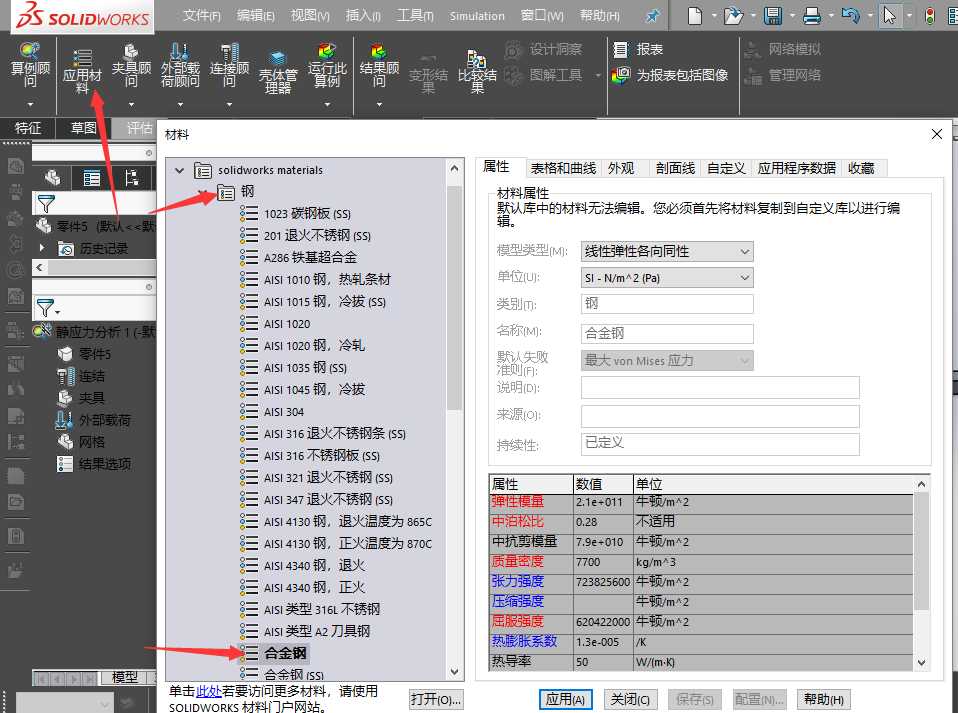
Task: Select 外部载荷 in the study tree
Action: [93, 420]
